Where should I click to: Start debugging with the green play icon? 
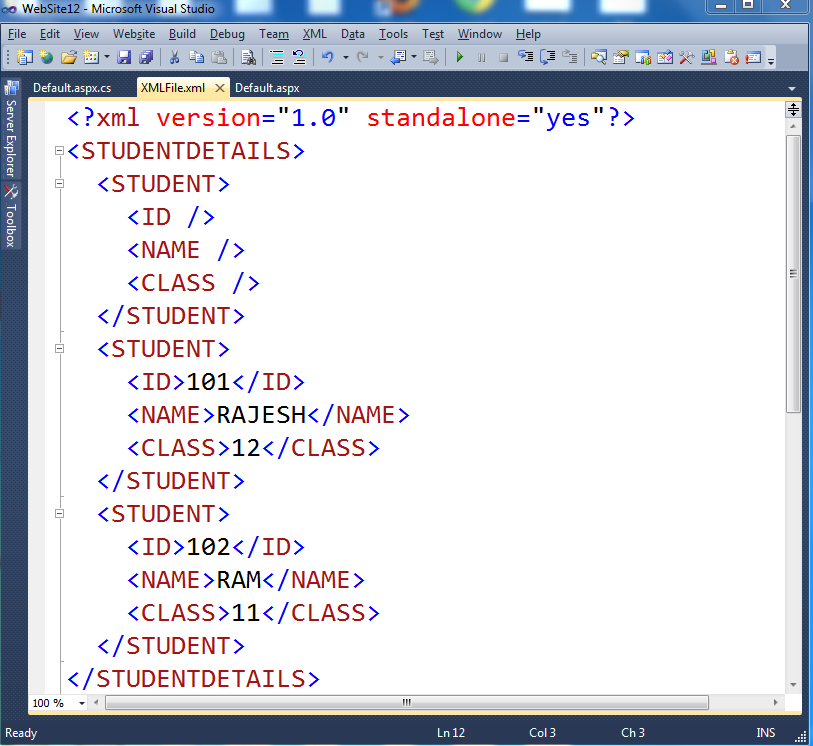pyautogui.click(x=461, y=57)
